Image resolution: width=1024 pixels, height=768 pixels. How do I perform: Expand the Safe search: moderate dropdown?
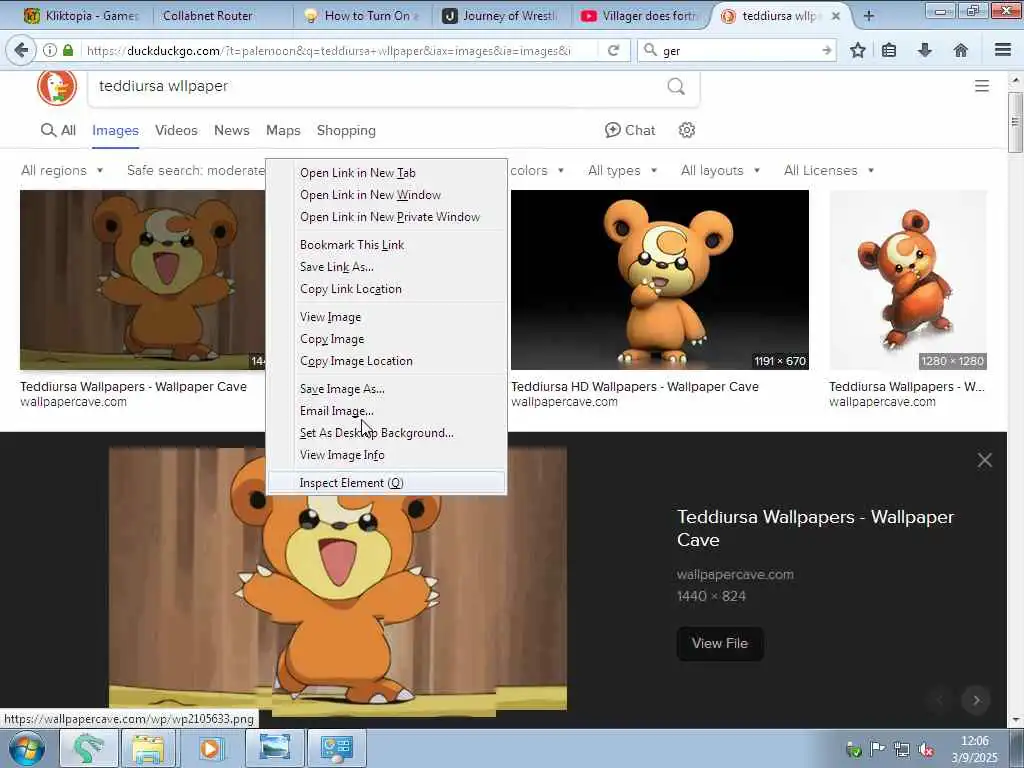(x=196, y=170)
